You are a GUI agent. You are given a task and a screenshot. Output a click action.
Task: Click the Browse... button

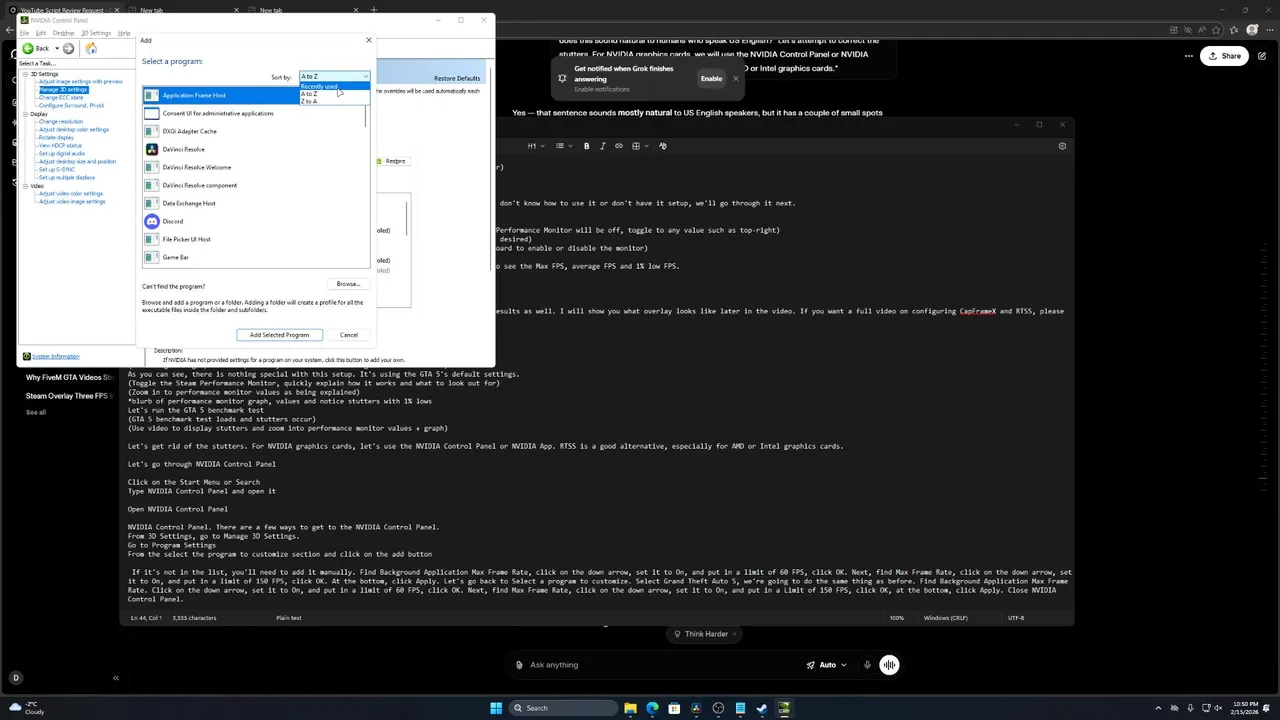point(348,284)
